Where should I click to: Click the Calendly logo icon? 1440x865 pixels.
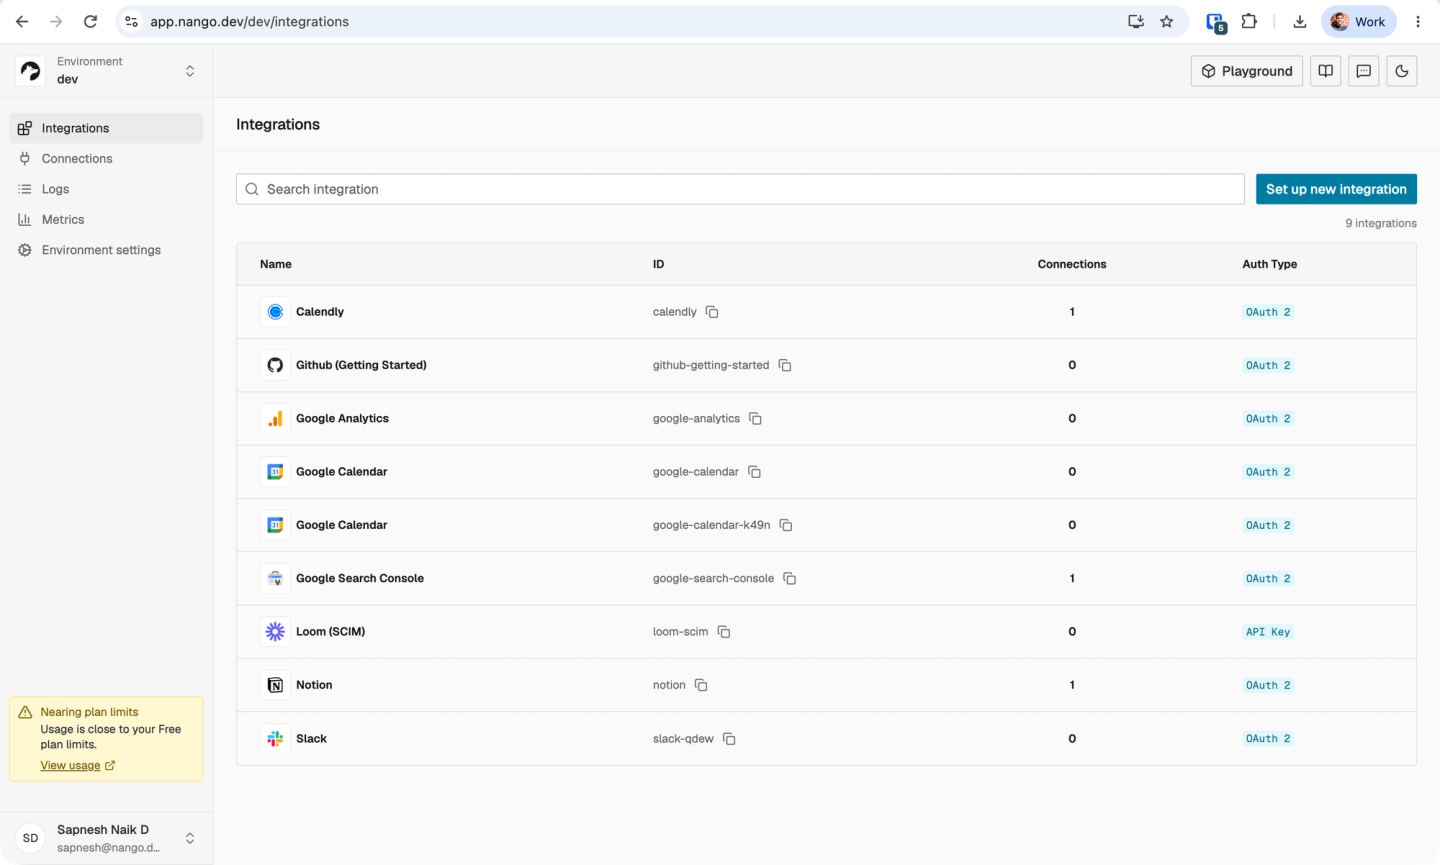click(275, 312)
